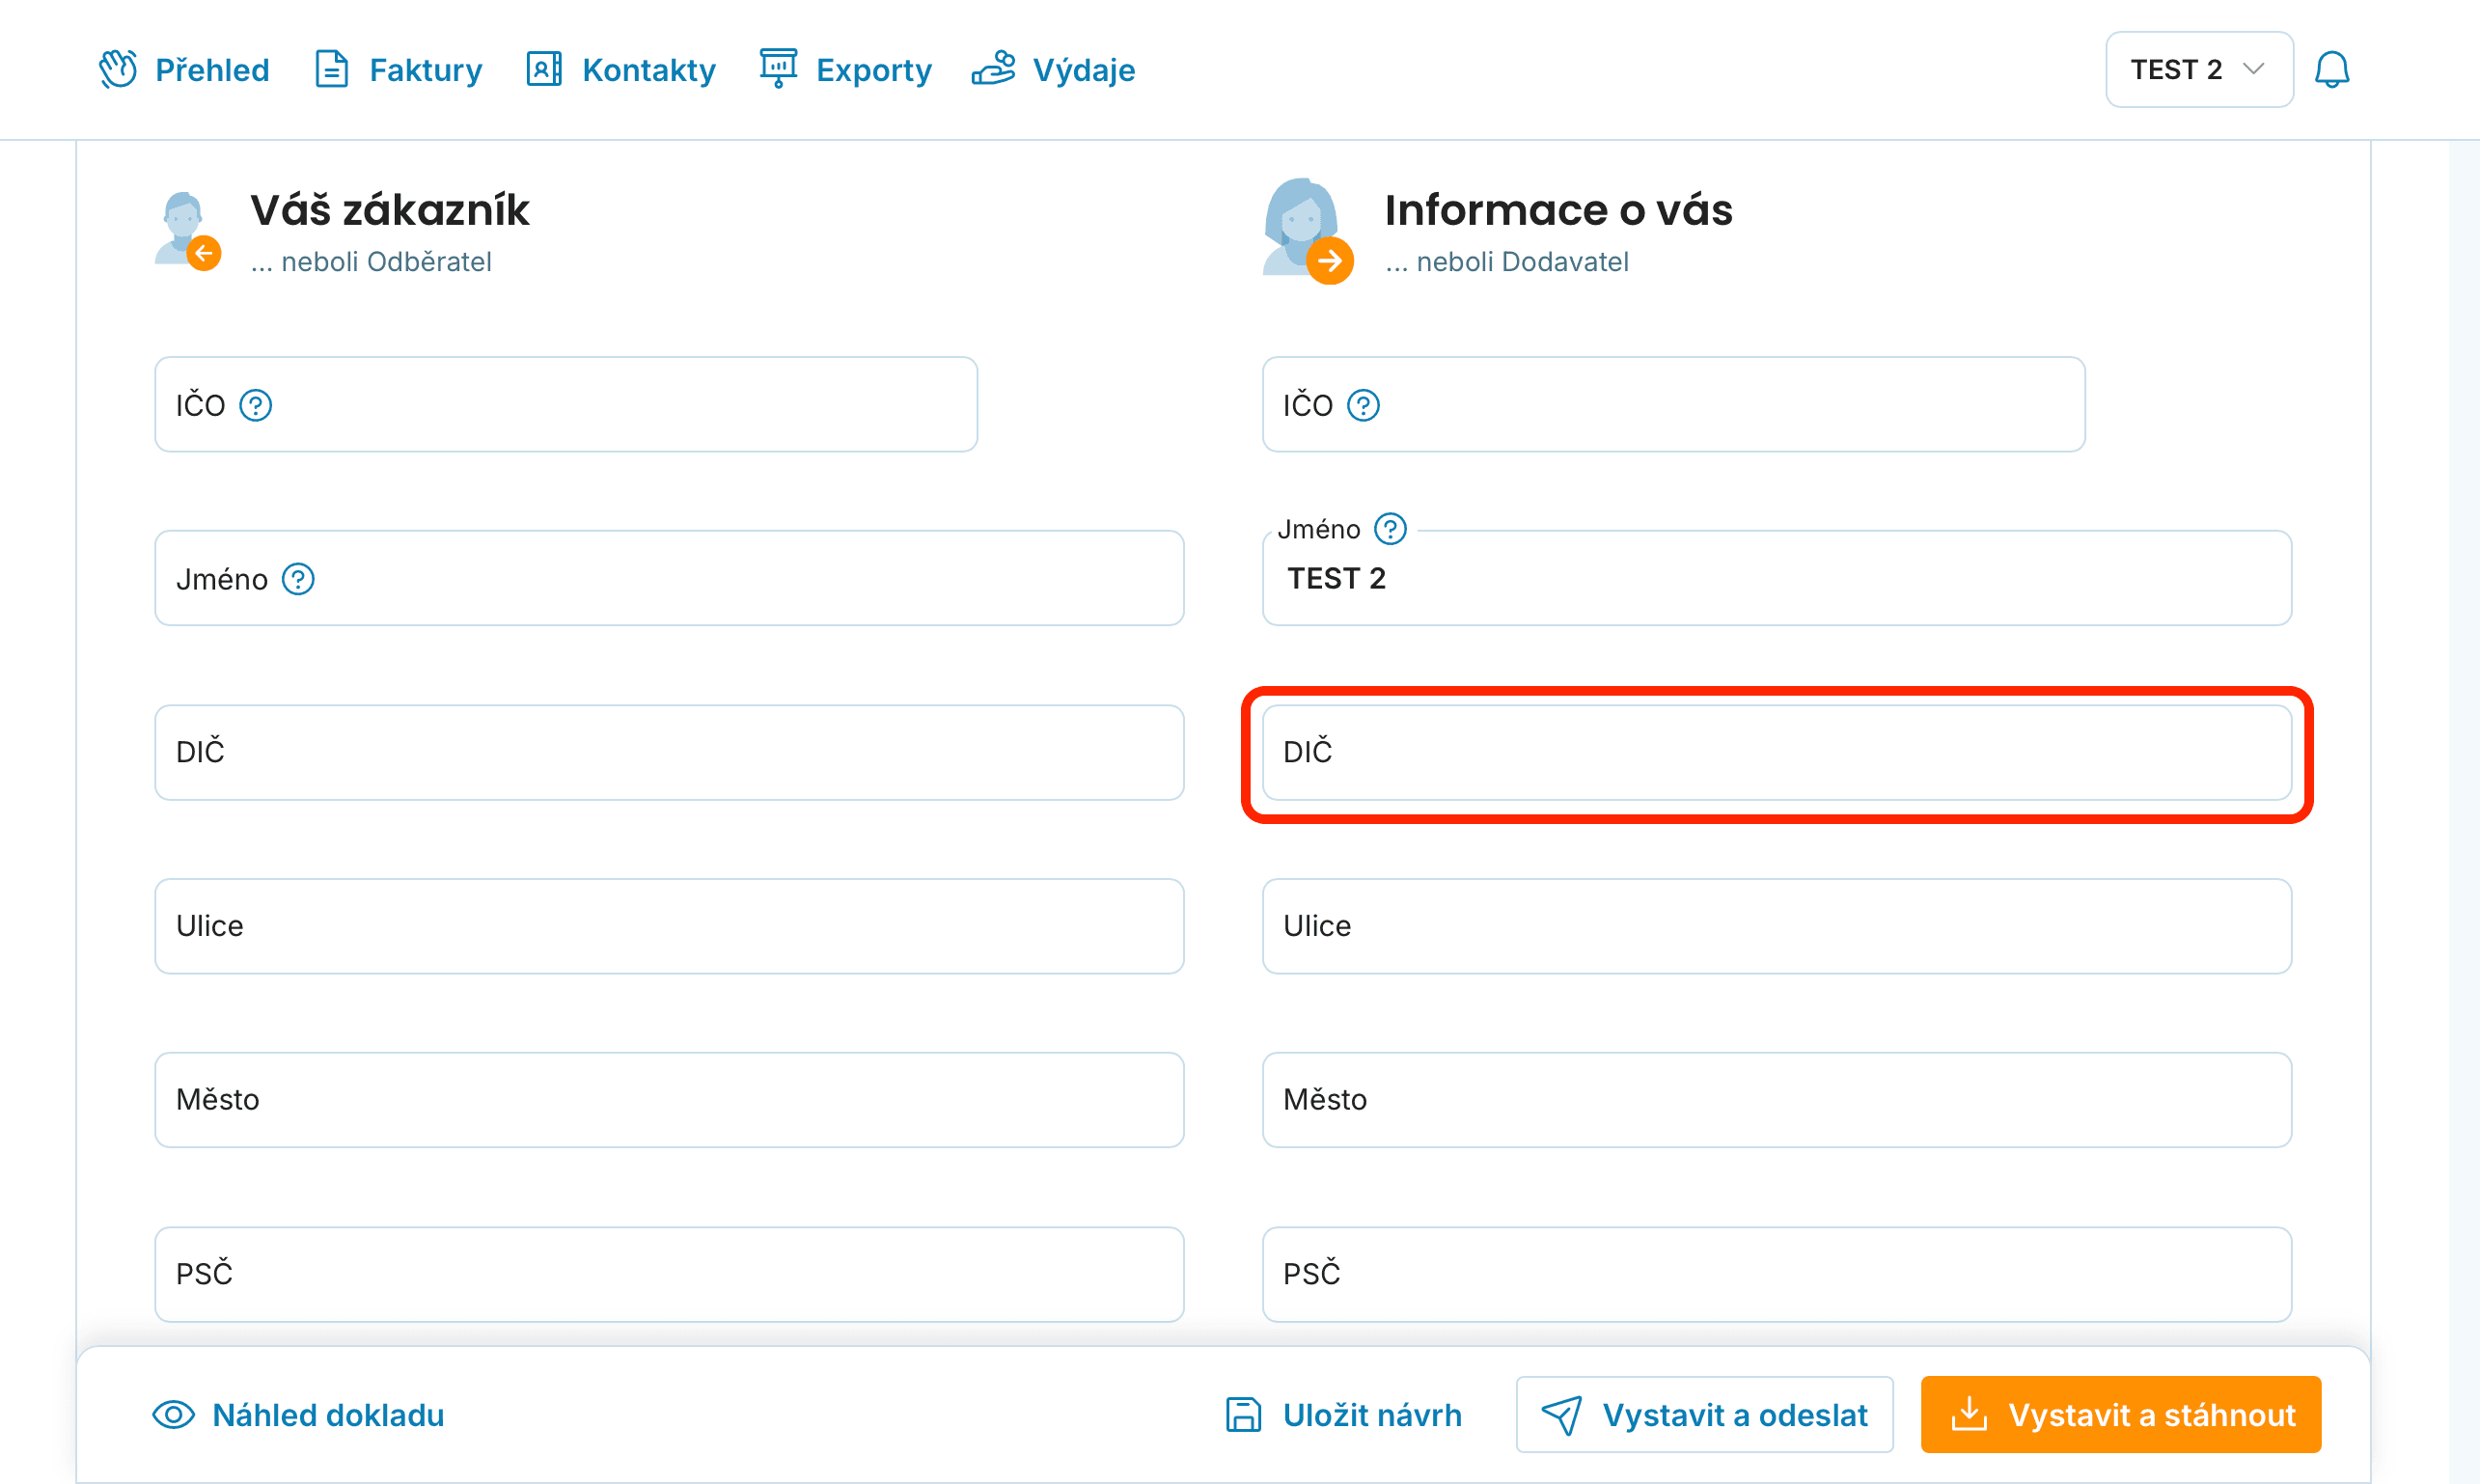Click the Výdaje hand-coin icon

[993, 69]
